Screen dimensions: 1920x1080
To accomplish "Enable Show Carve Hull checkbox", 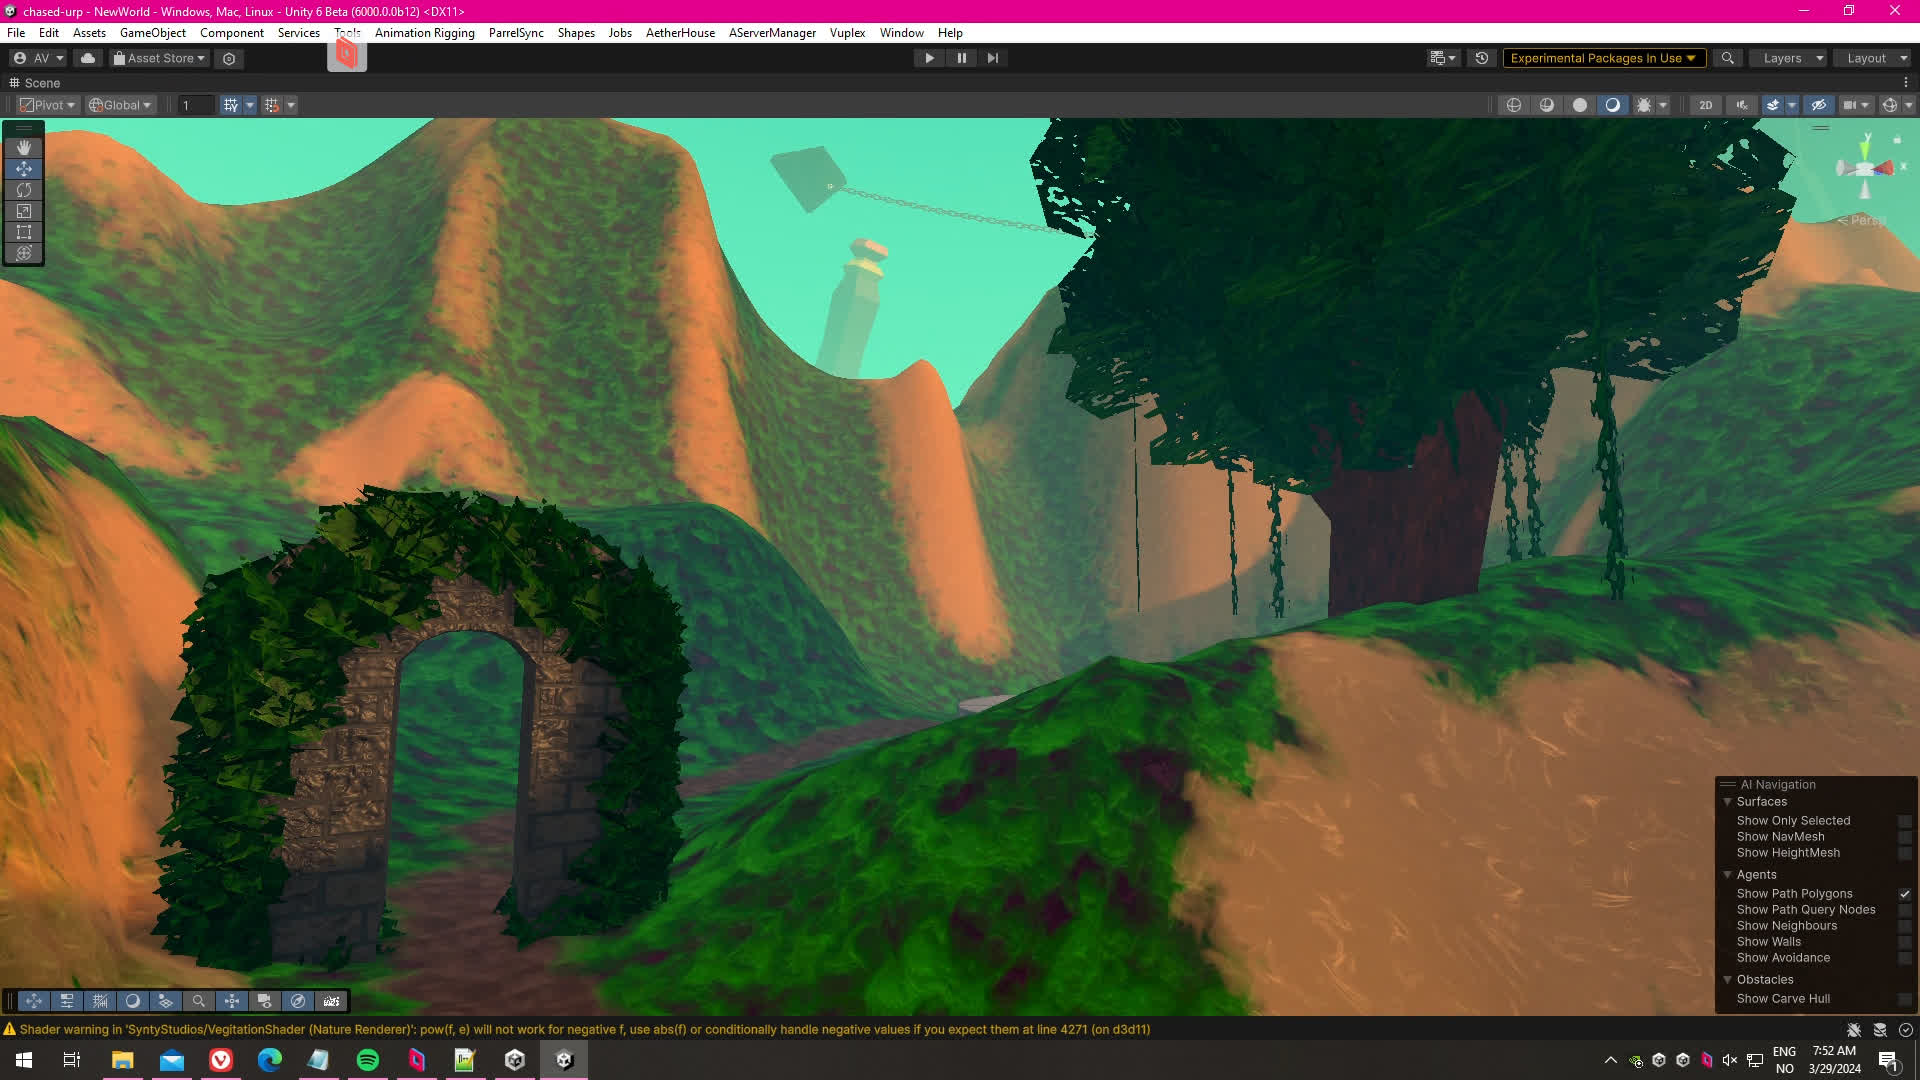I will tap(1904, 999).
